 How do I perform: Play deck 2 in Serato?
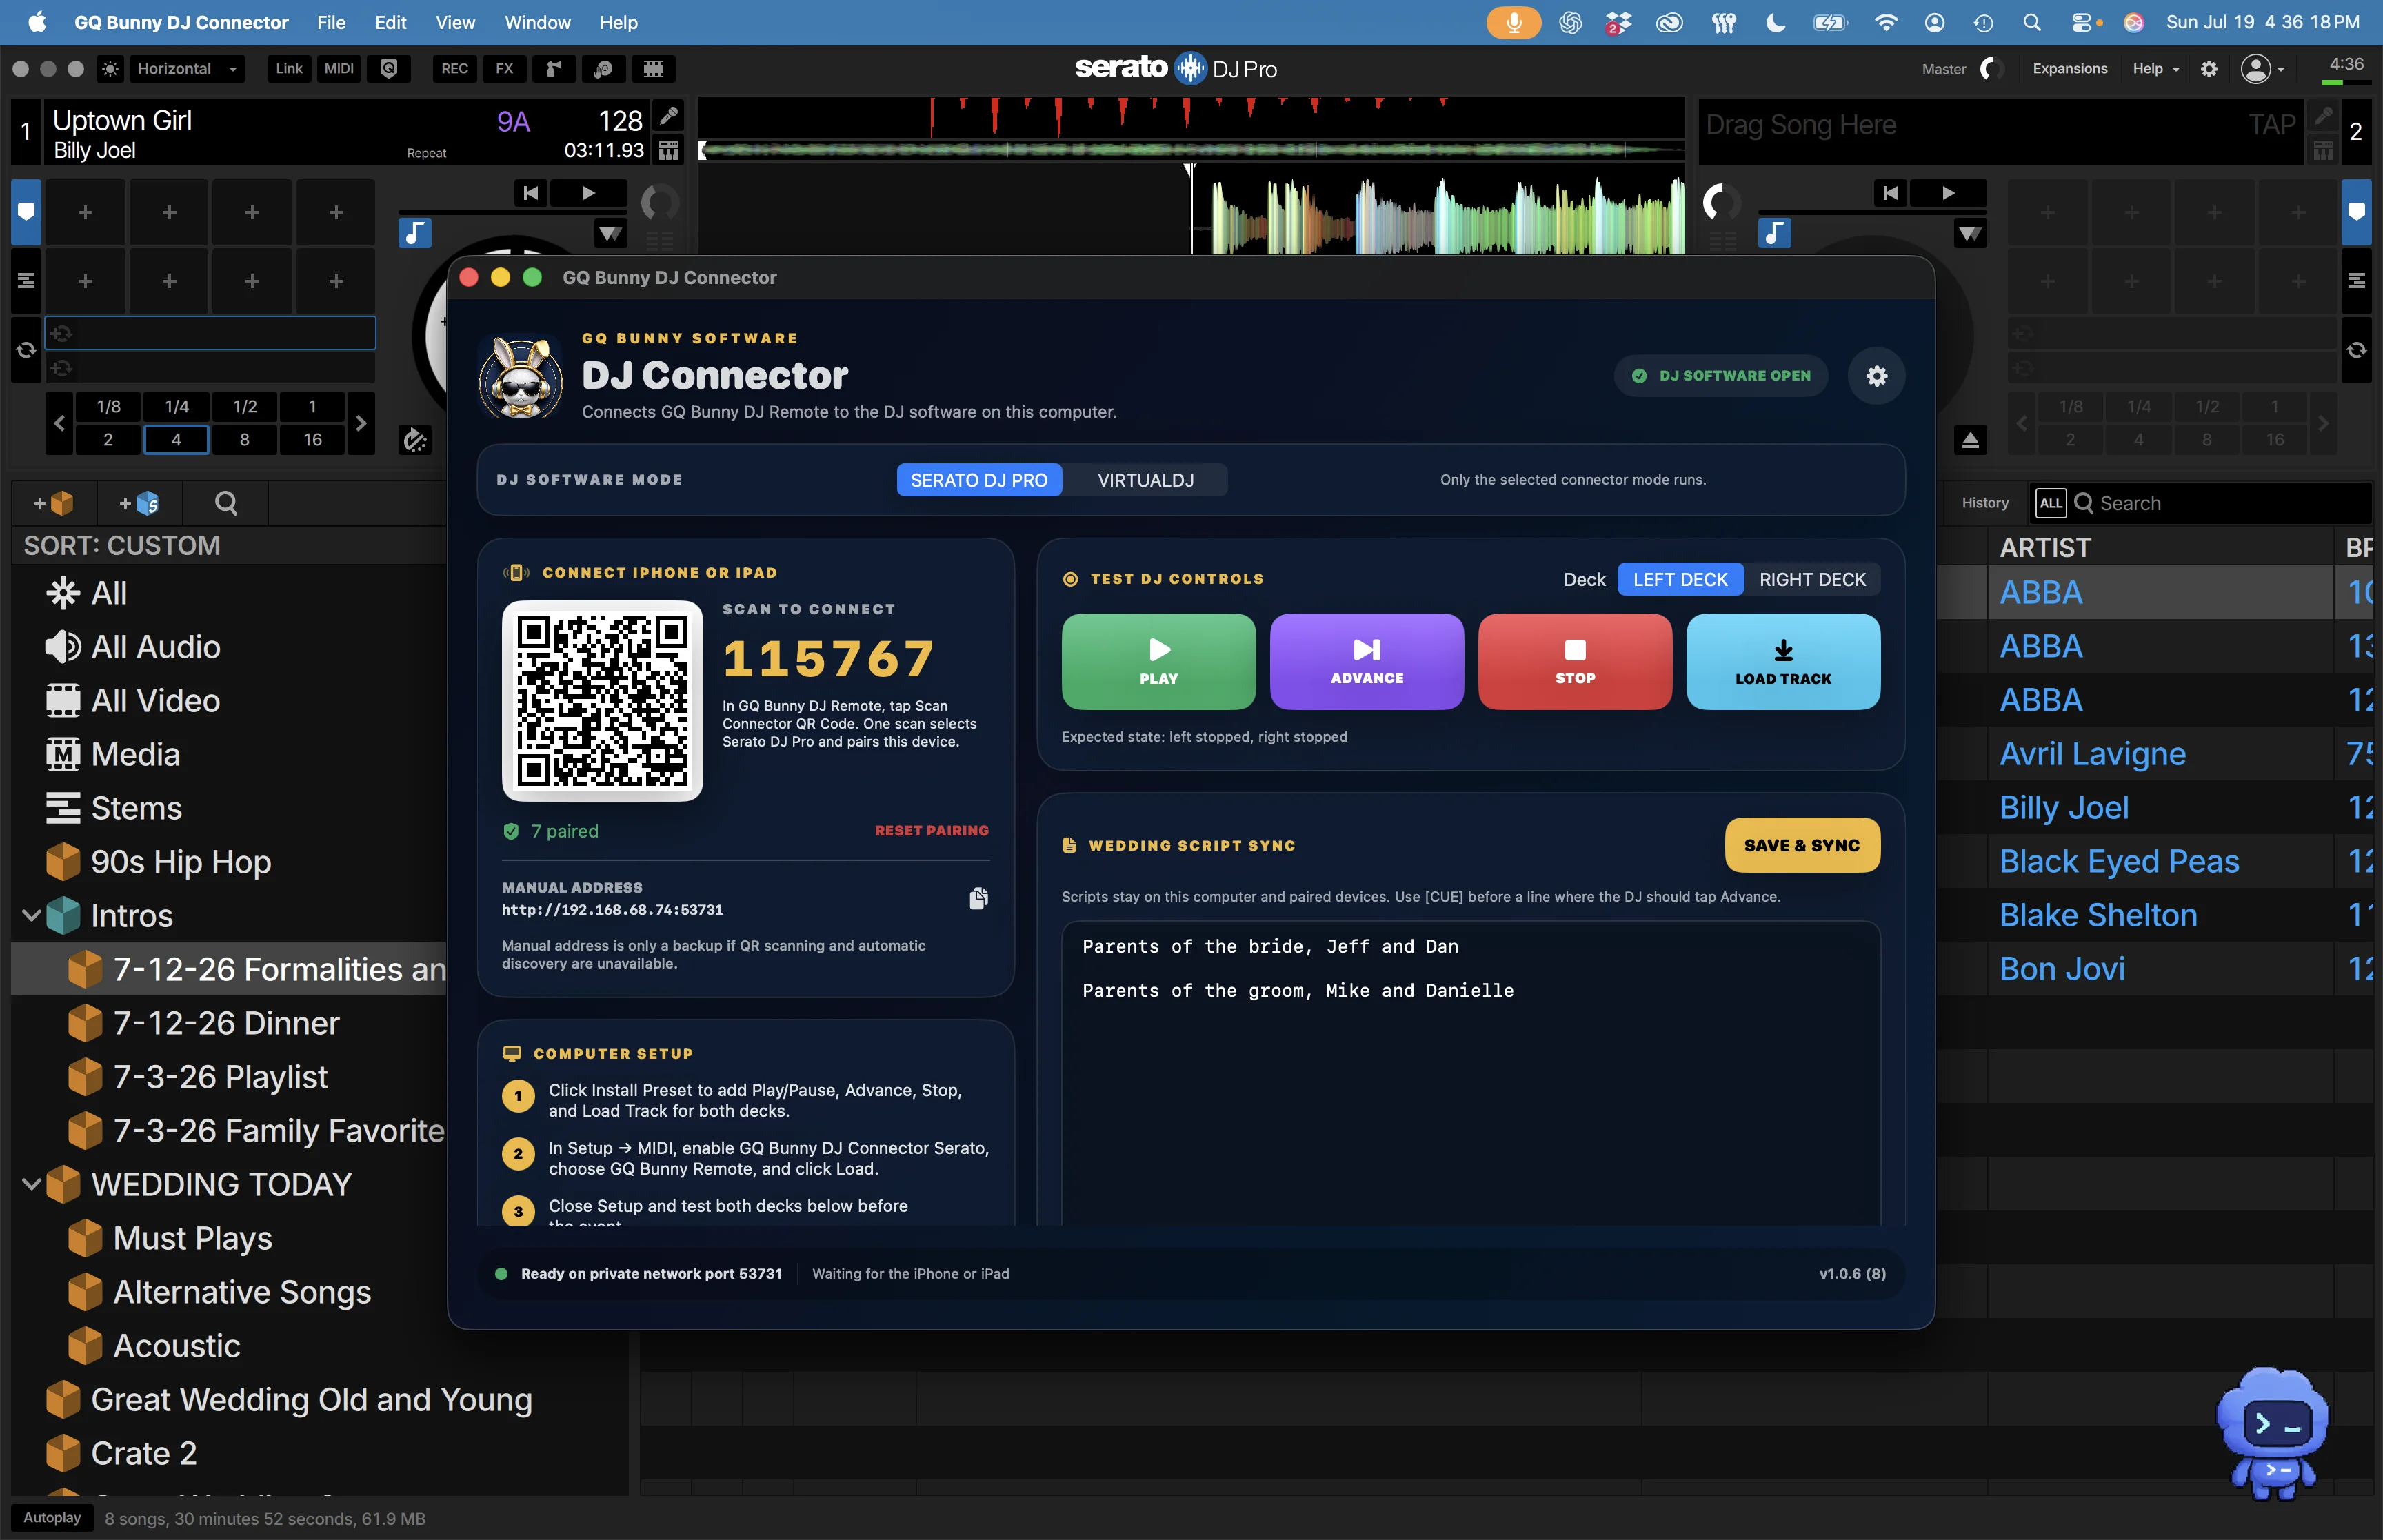tap(1948, 193)
